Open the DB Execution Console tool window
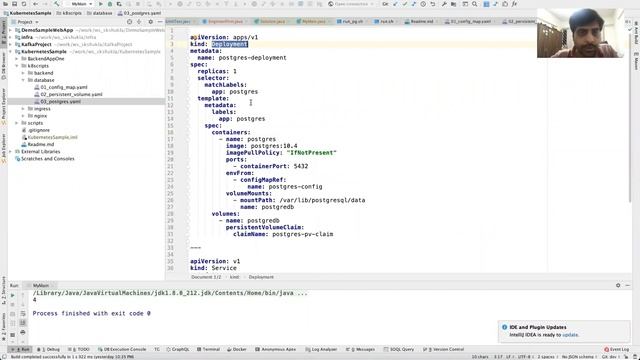 coord(122,349)
